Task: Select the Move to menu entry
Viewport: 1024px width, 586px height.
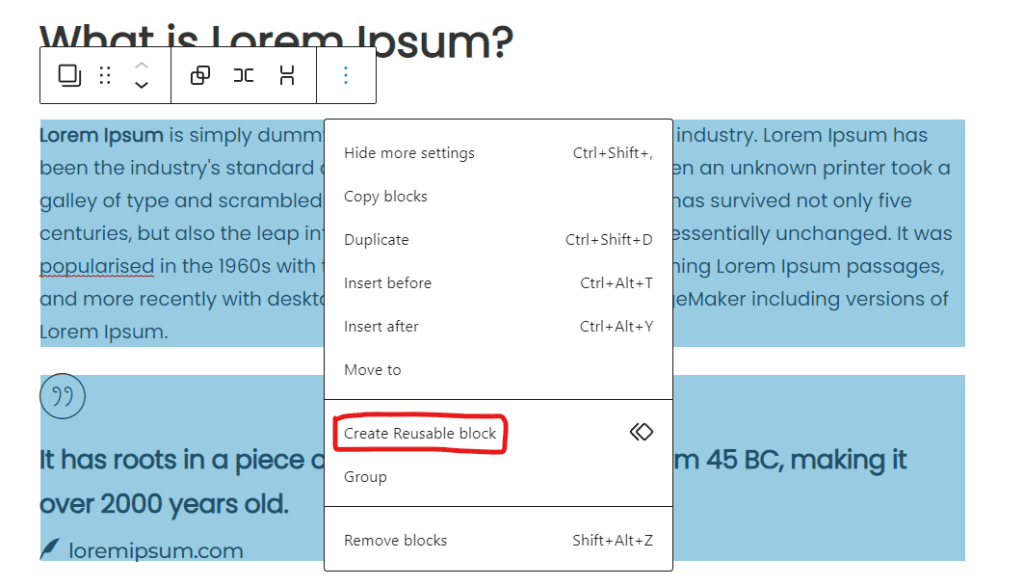Action: [x=498, y=370]
